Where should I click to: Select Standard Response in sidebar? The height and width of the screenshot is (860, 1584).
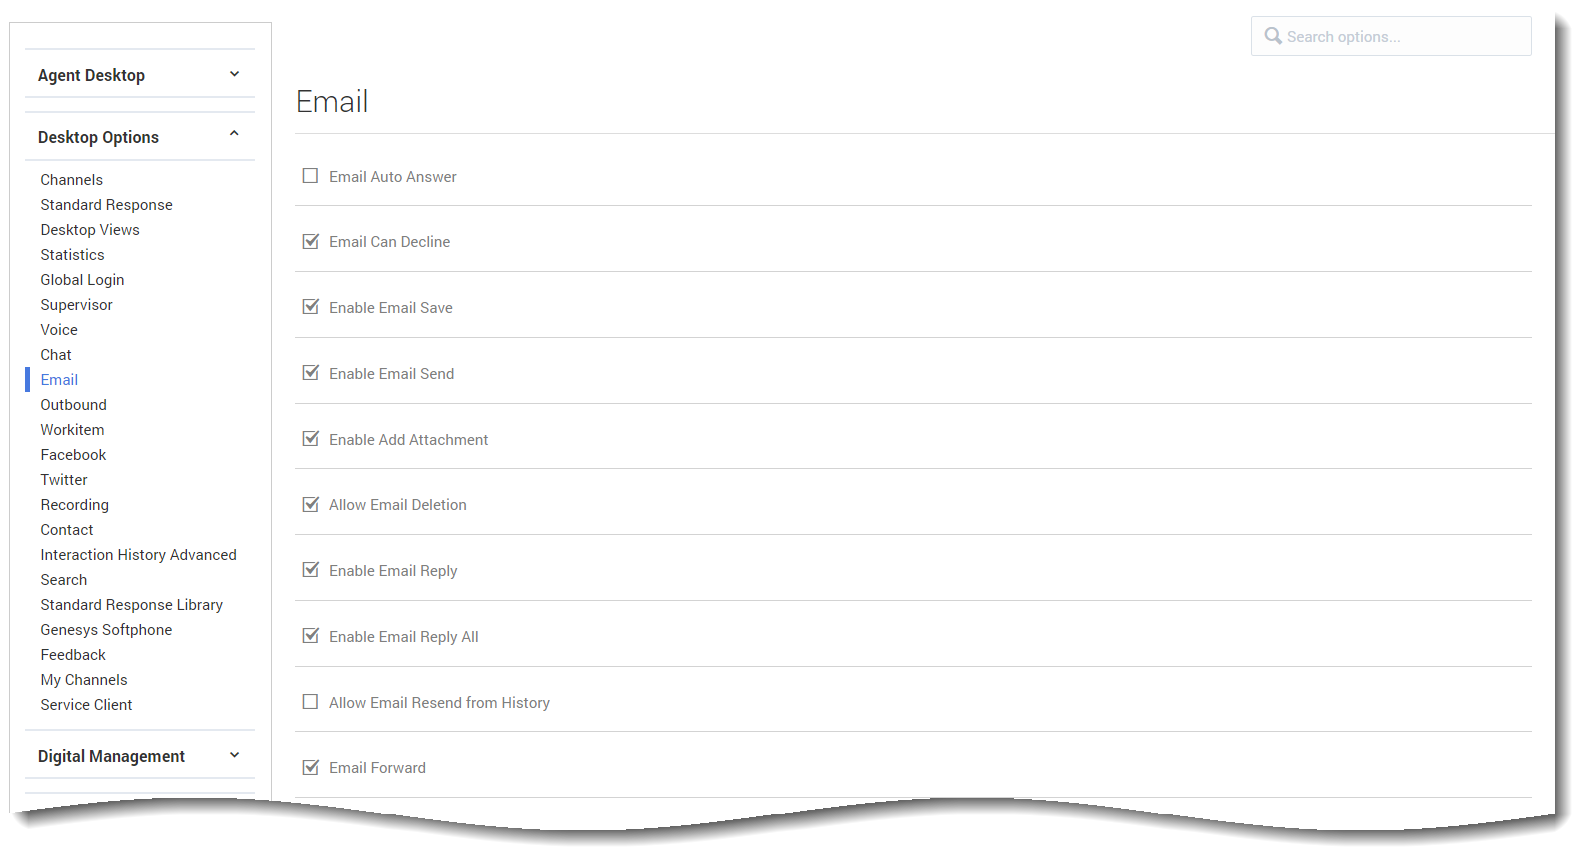pos(107,205)
